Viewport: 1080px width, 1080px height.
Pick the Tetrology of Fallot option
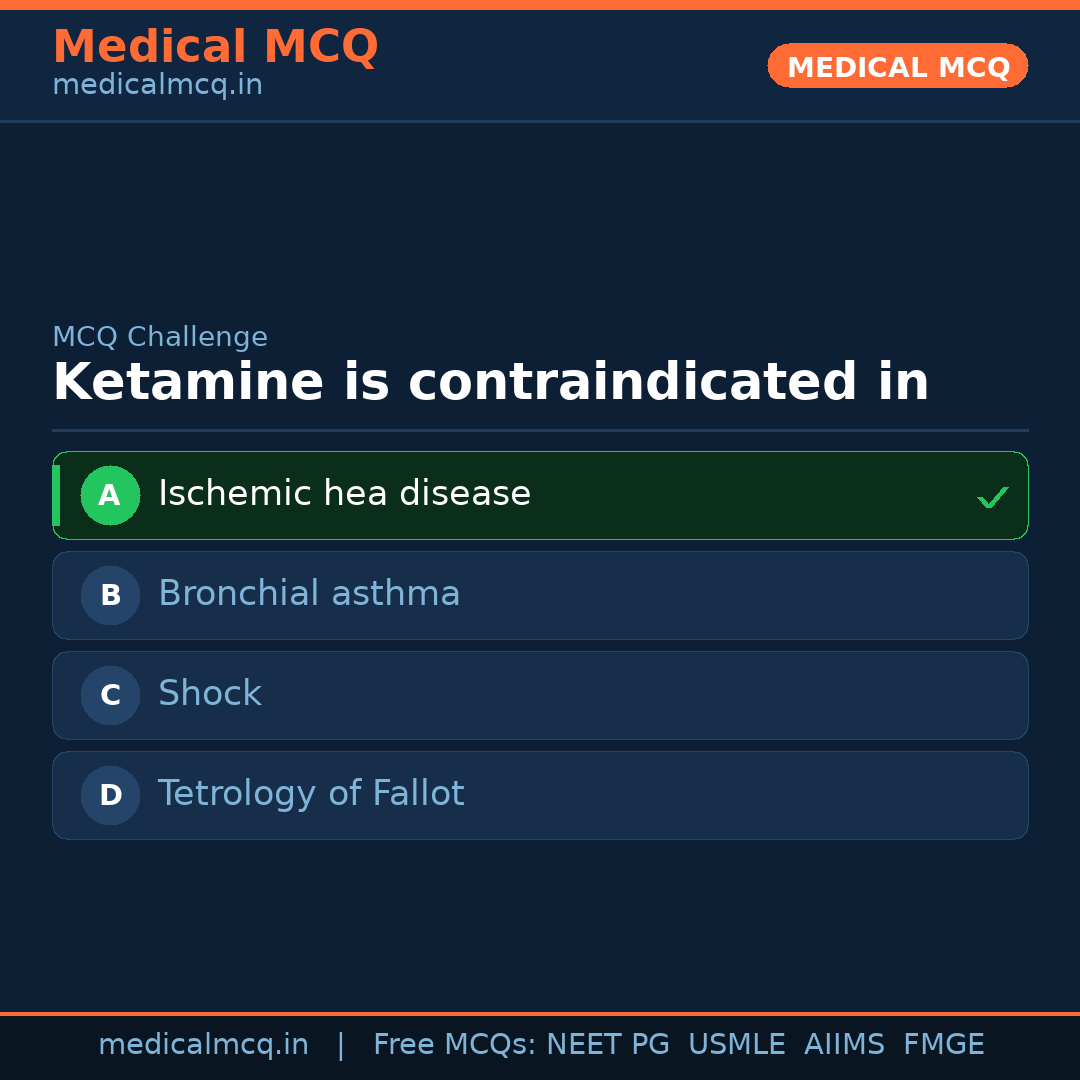[x=540, y=795]
